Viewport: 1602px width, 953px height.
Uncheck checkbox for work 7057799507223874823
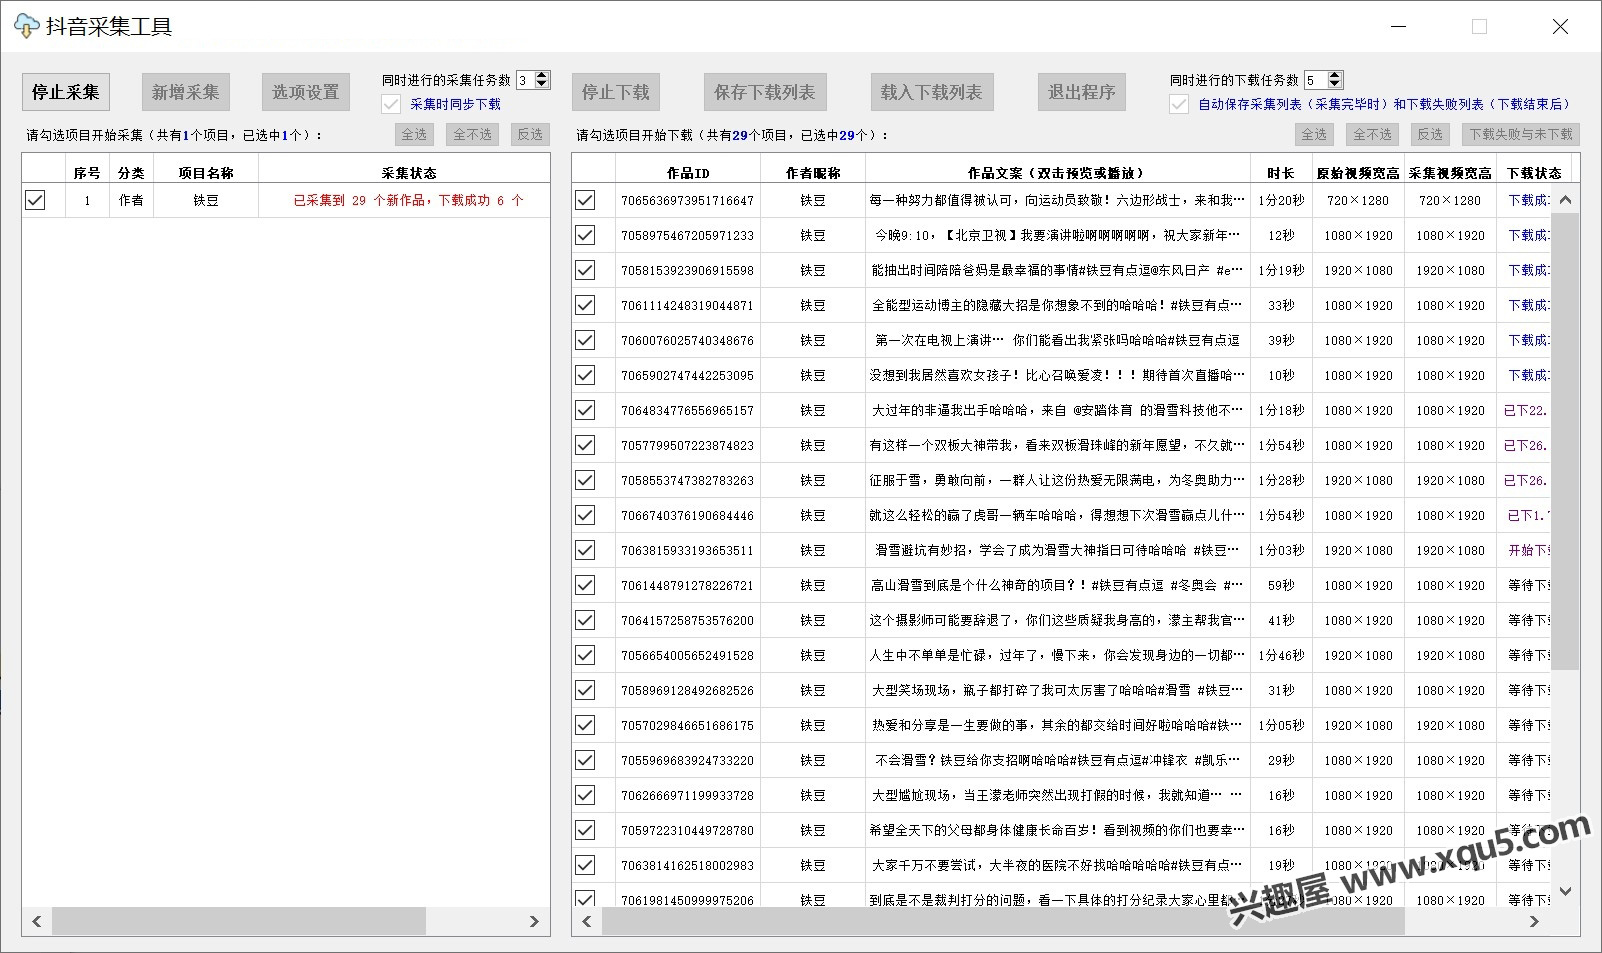pyautogui.click(x=585, y=445)
